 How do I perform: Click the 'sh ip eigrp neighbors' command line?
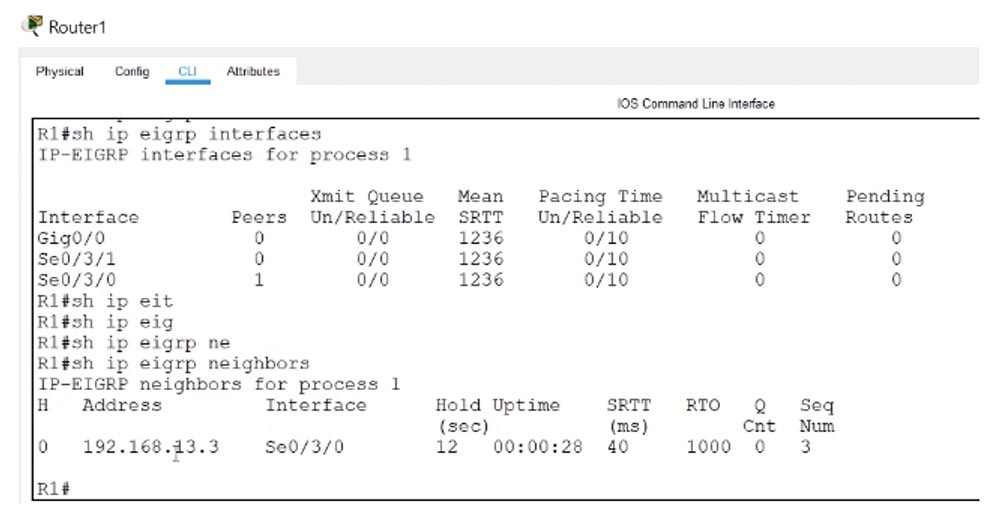point(173,363)
